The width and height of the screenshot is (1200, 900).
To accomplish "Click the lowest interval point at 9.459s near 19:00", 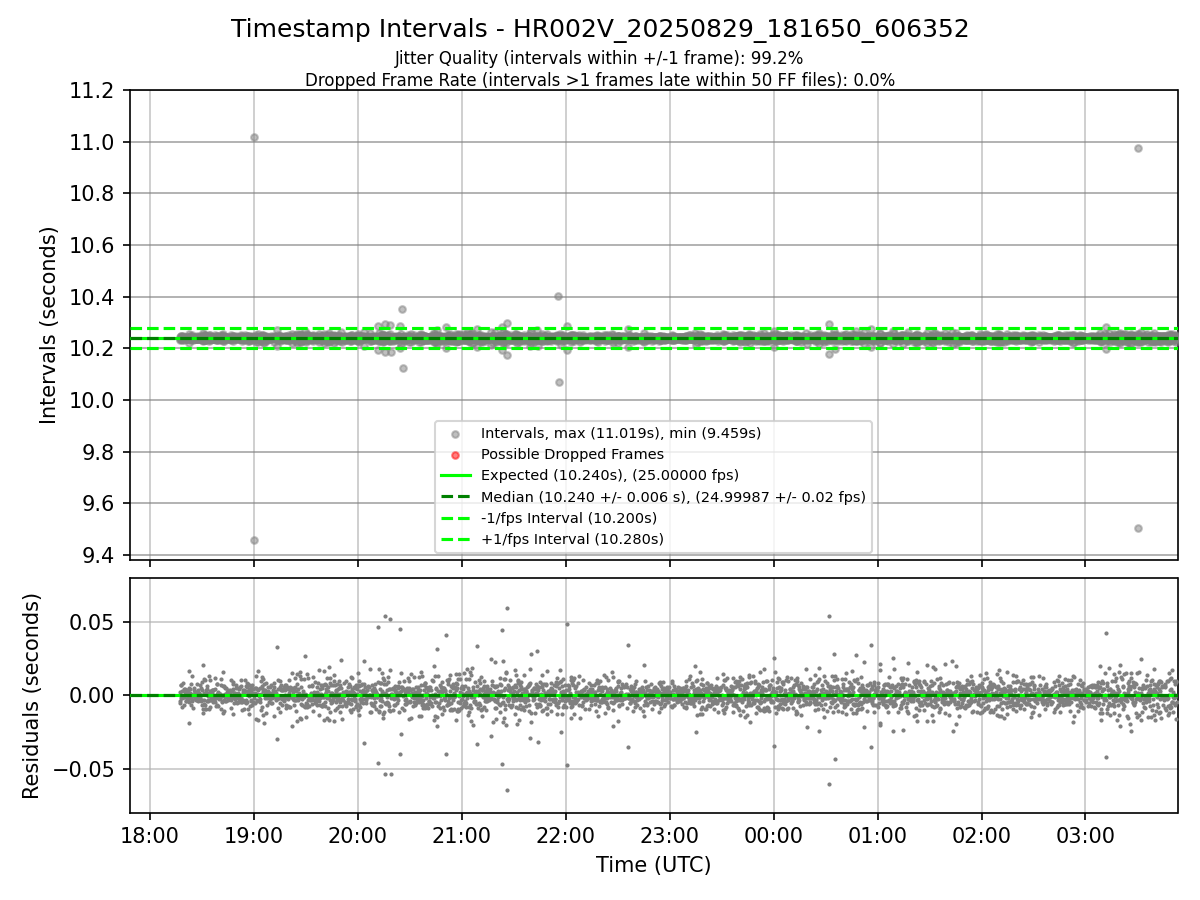I will pos(254,540).
